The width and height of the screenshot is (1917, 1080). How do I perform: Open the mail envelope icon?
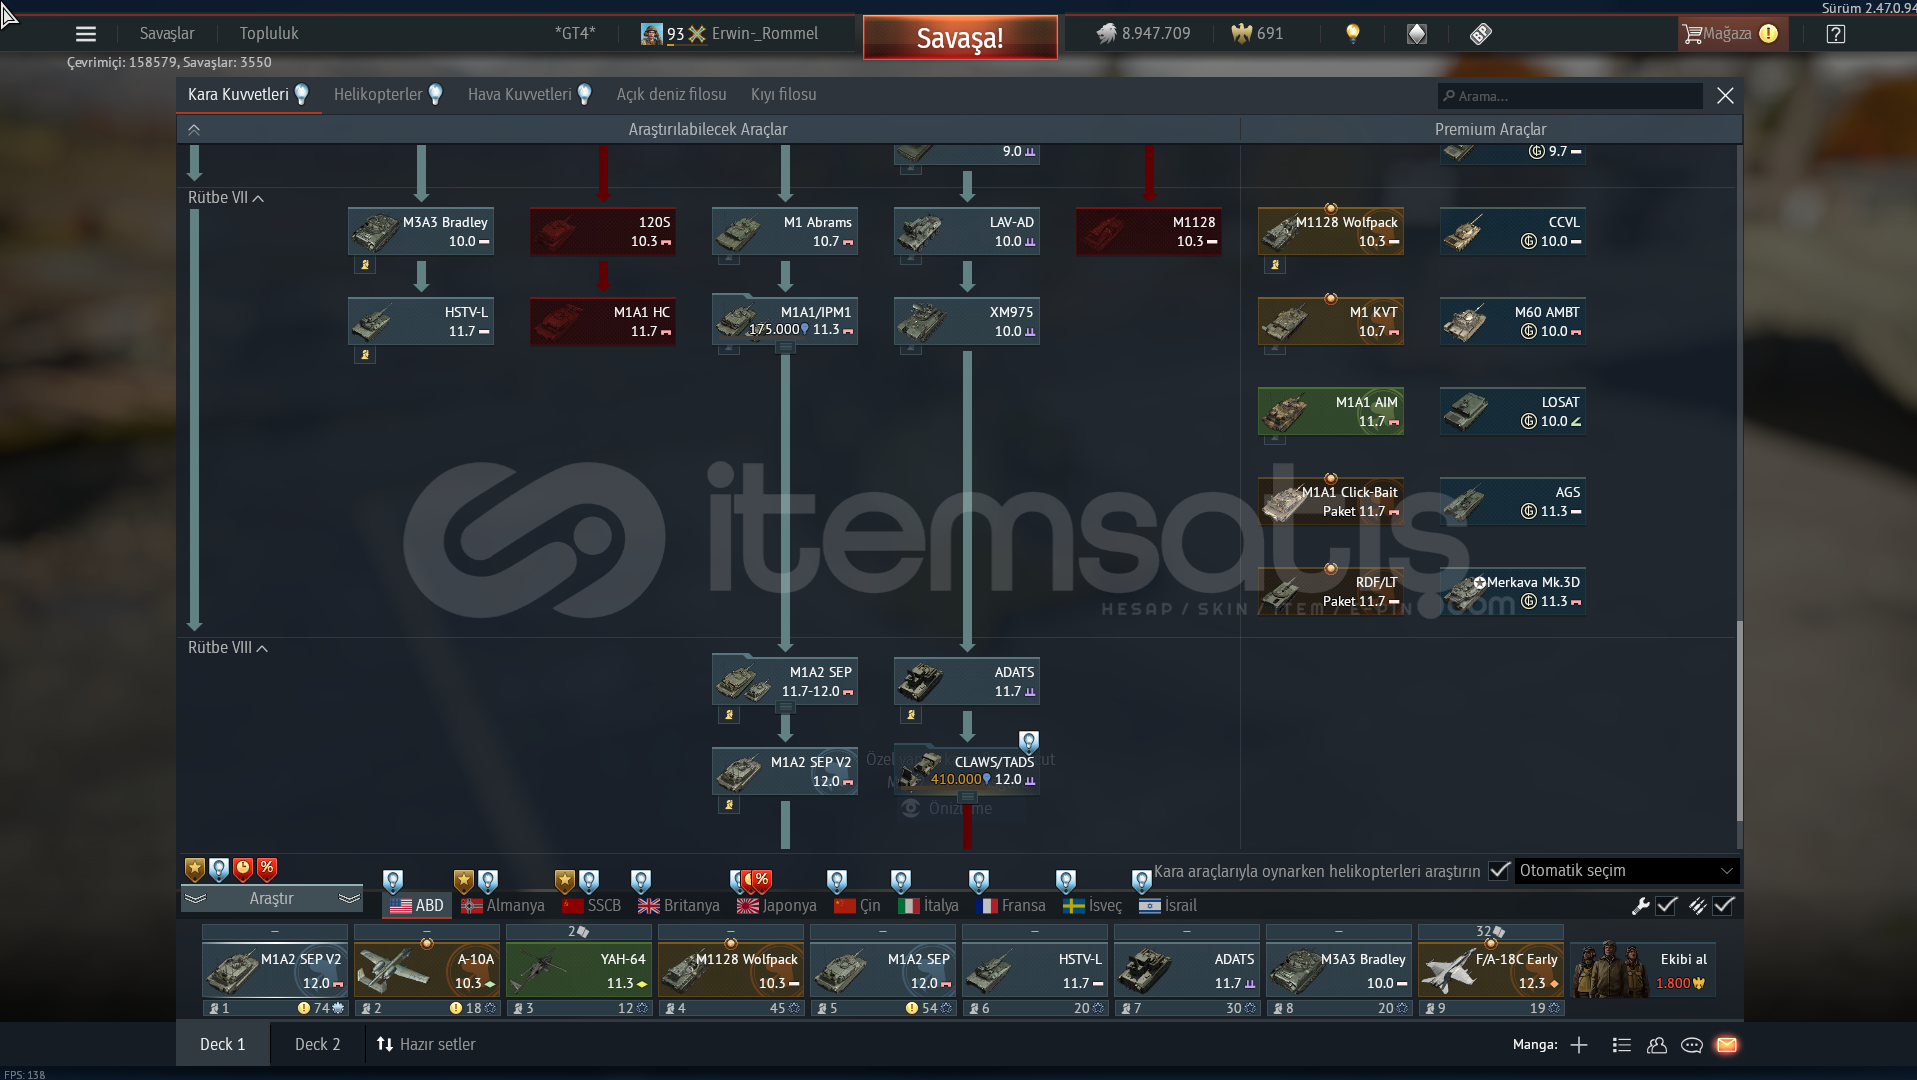[x=1726, y=1045]
